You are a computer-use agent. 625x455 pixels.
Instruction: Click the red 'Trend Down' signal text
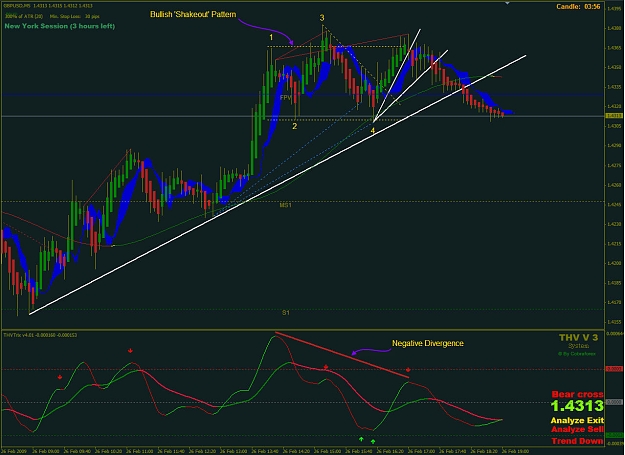coord(577,441)
